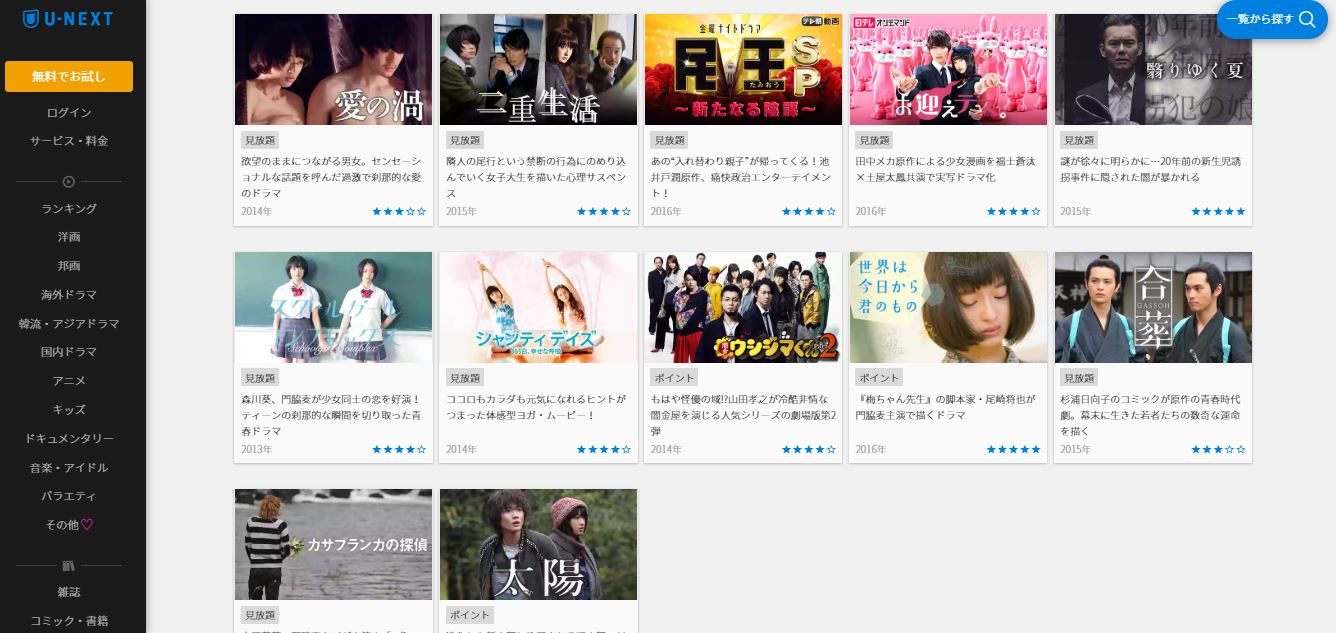The width and height of the screenshot is (1336, 633).
Task: Open 世界は今日から君のもの thumbnail
Action: pos(948,307)
